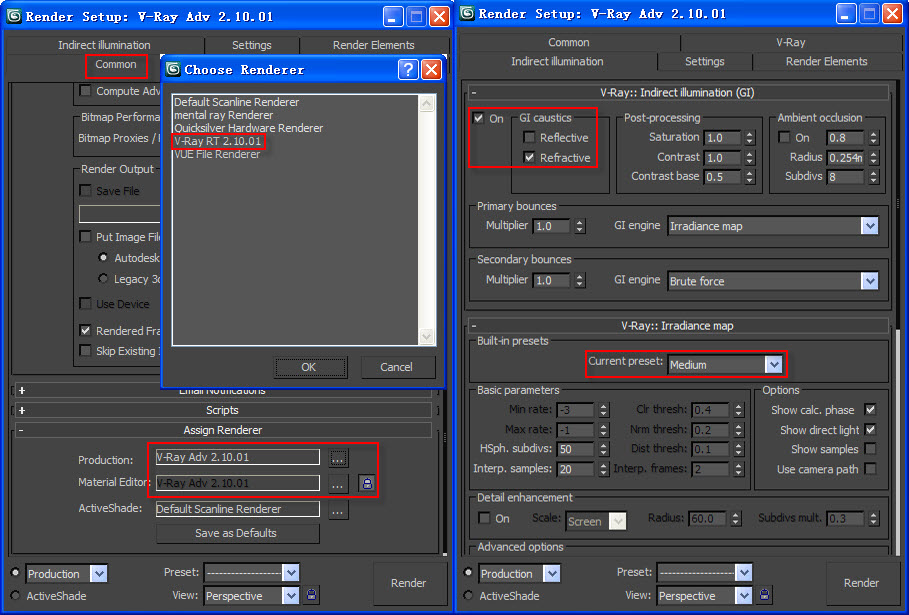Open Preset dropdown in left window
This screenshot has height=615, width=909.
coord(290,573)
